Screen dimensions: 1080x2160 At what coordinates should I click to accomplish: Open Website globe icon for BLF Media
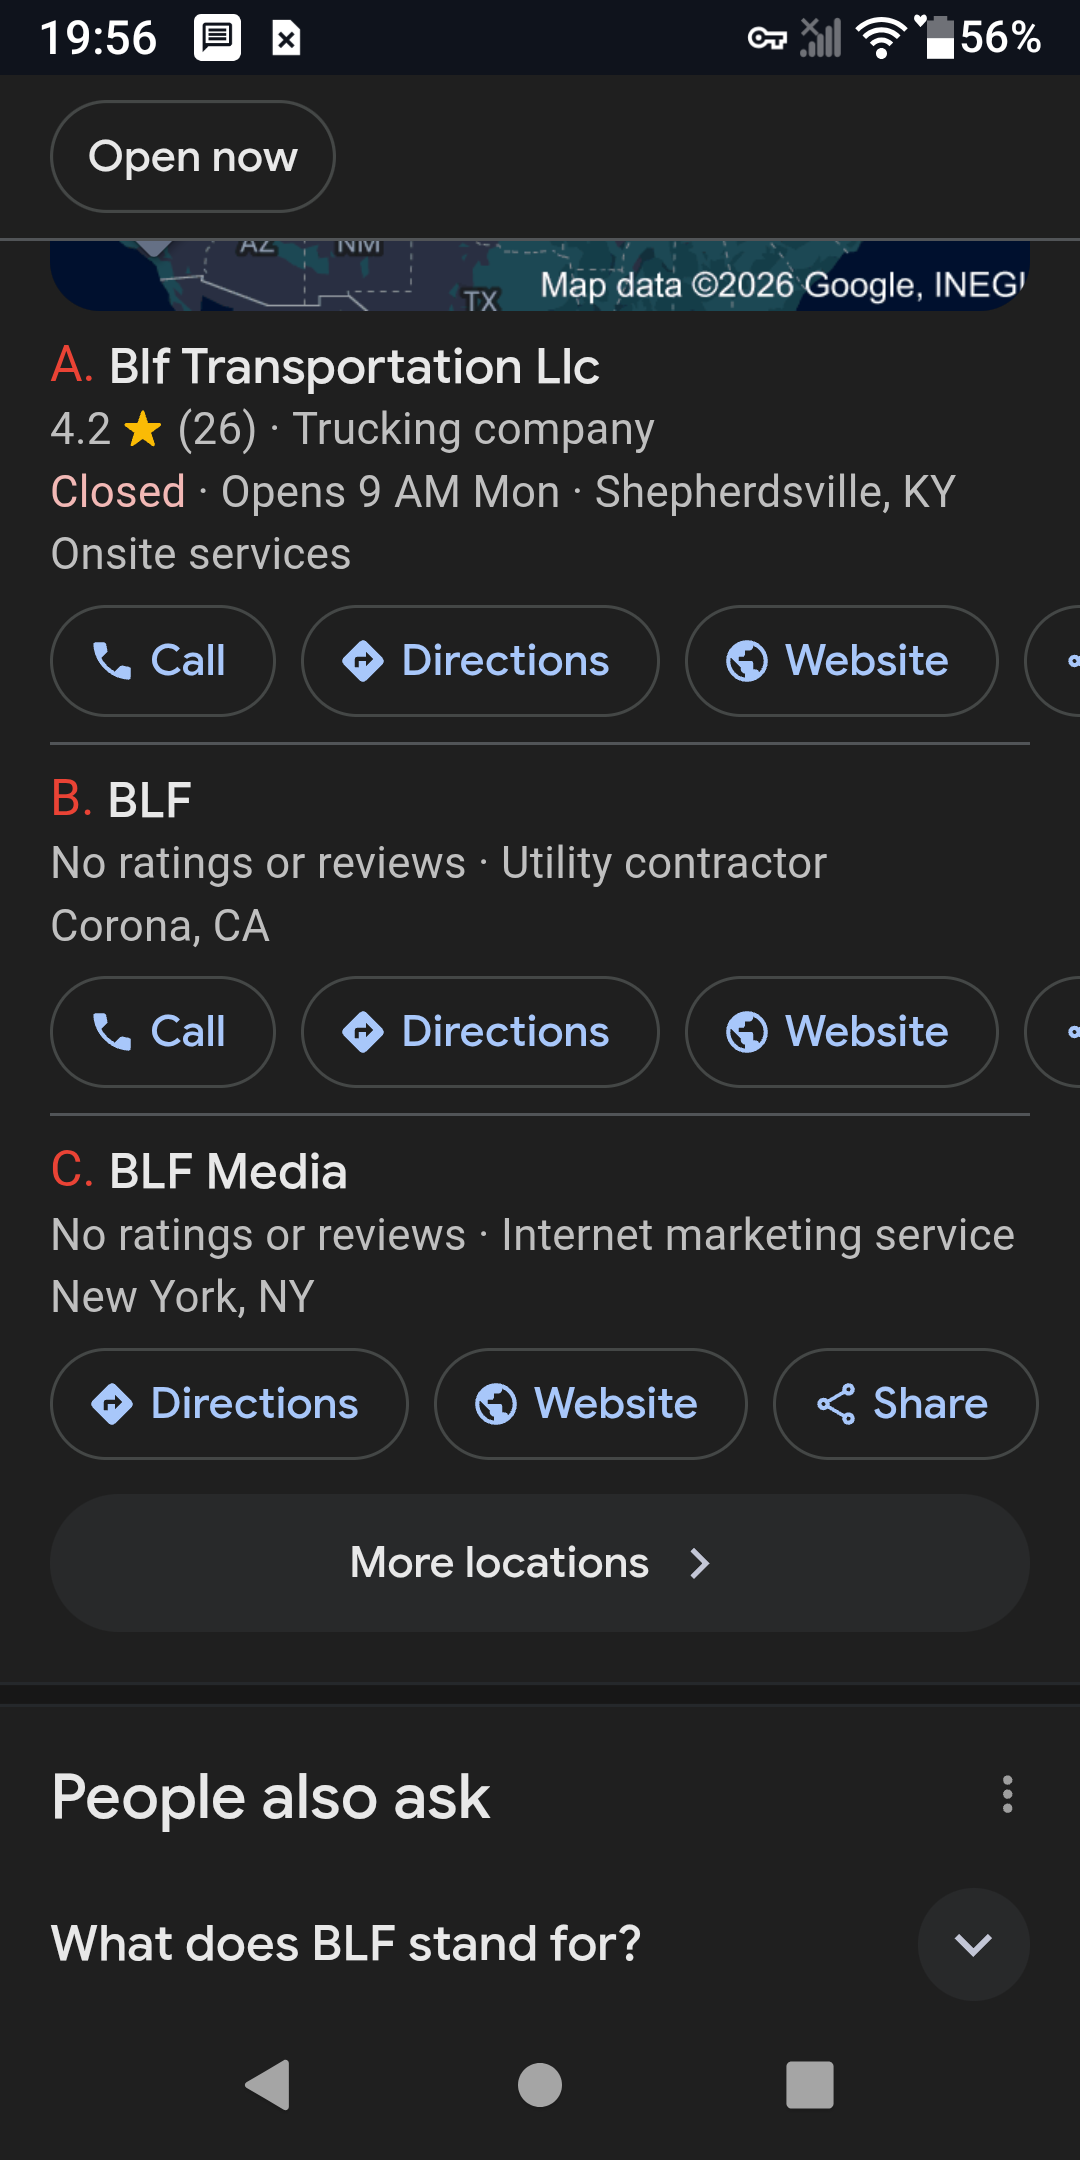click(496, 1404)
